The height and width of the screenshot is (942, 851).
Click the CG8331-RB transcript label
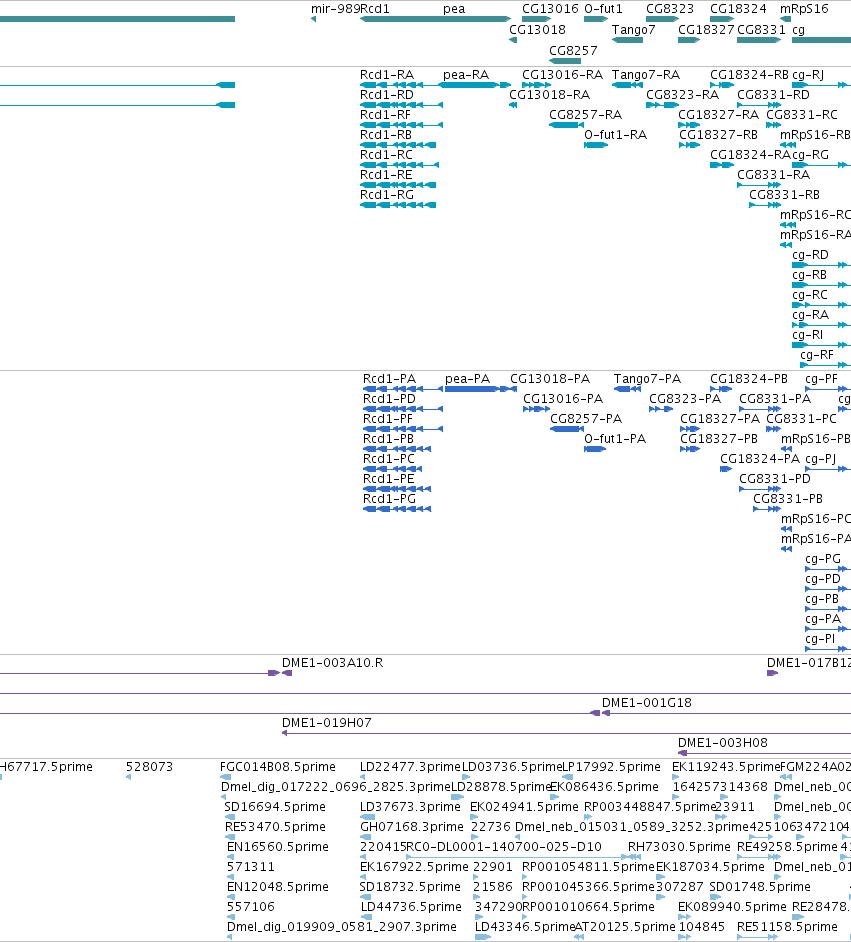[784, 195]
